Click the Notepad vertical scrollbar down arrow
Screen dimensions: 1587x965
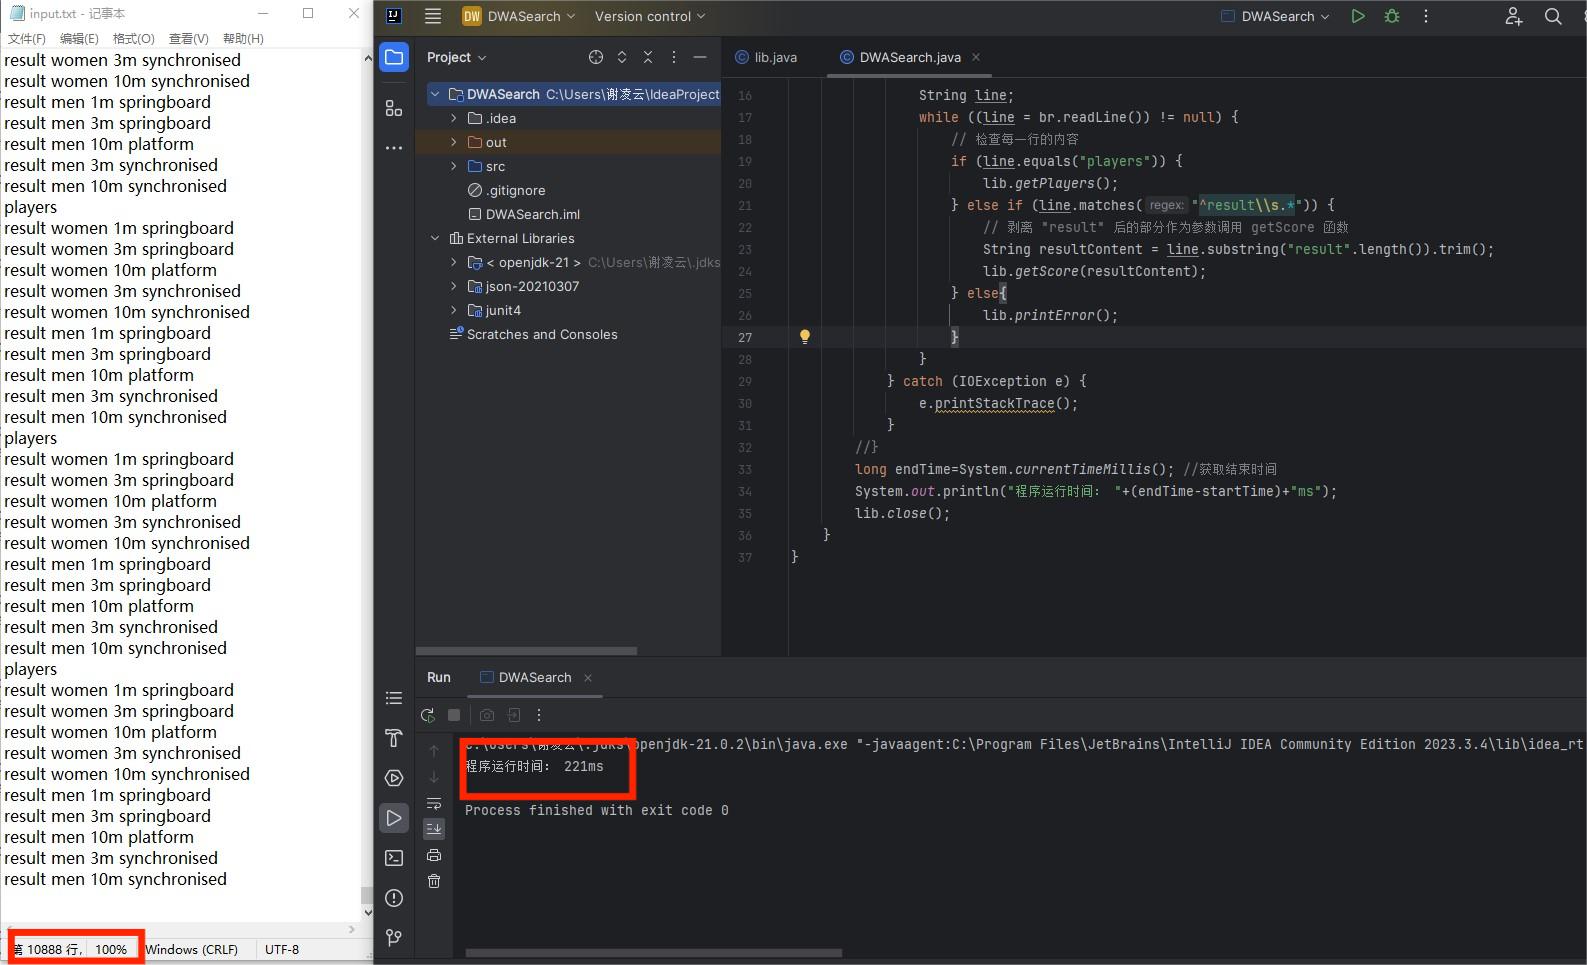tap(367, 912)
